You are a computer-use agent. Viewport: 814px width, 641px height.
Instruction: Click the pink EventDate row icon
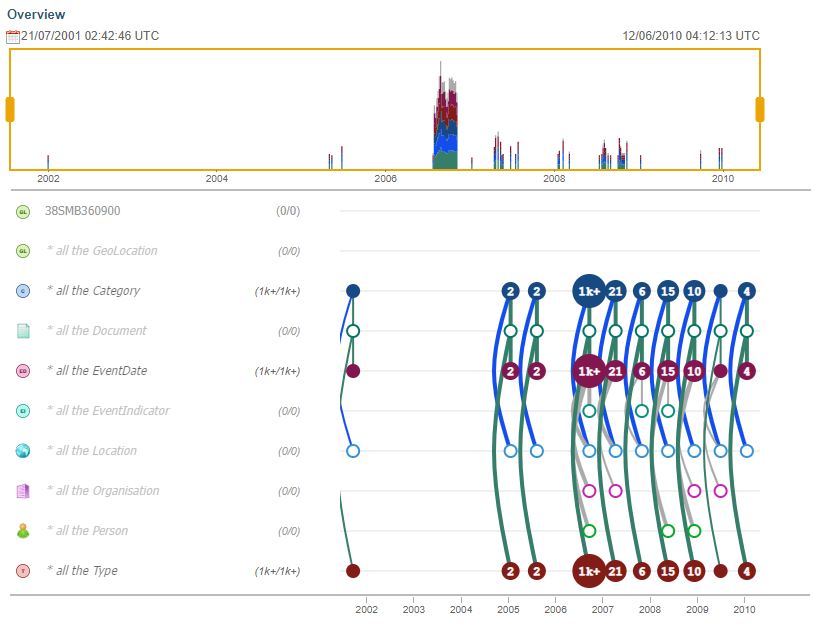(x=23, y=371)
